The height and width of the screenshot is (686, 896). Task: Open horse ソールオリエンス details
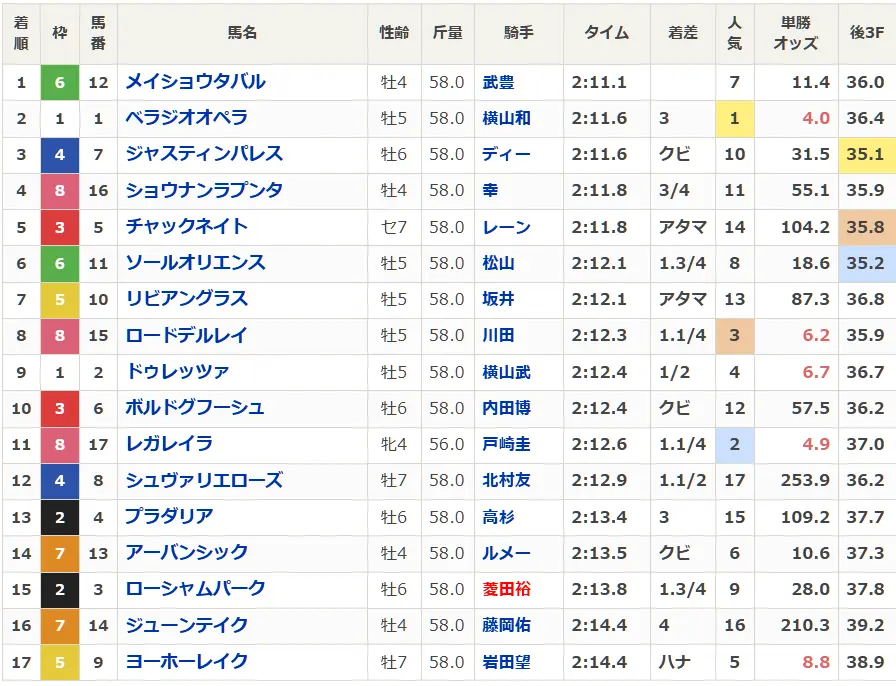pyautogui.click(x=195, y=263)
